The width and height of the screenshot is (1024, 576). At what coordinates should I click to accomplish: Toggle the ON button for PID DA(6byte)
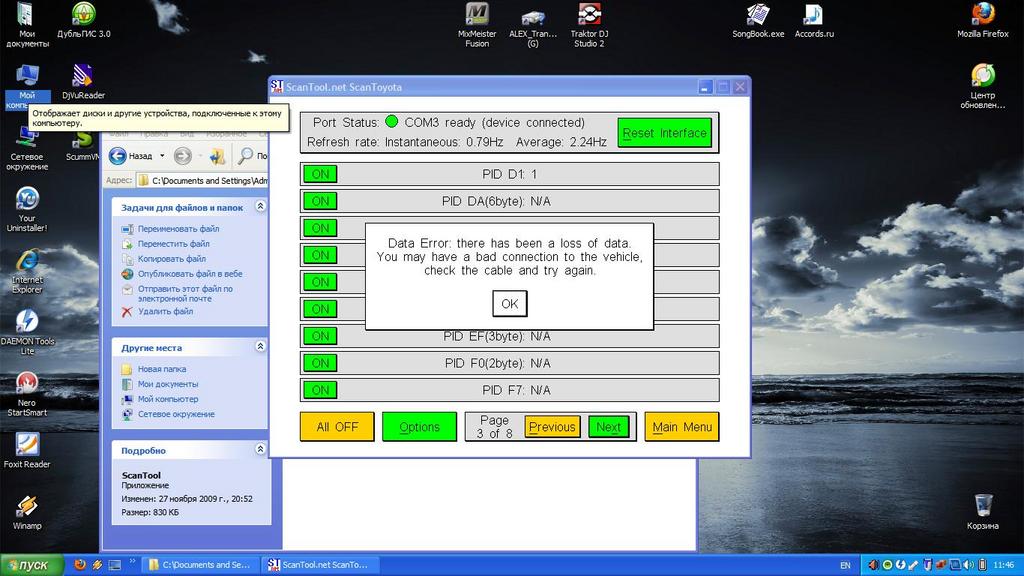click(x=320, y=201)
